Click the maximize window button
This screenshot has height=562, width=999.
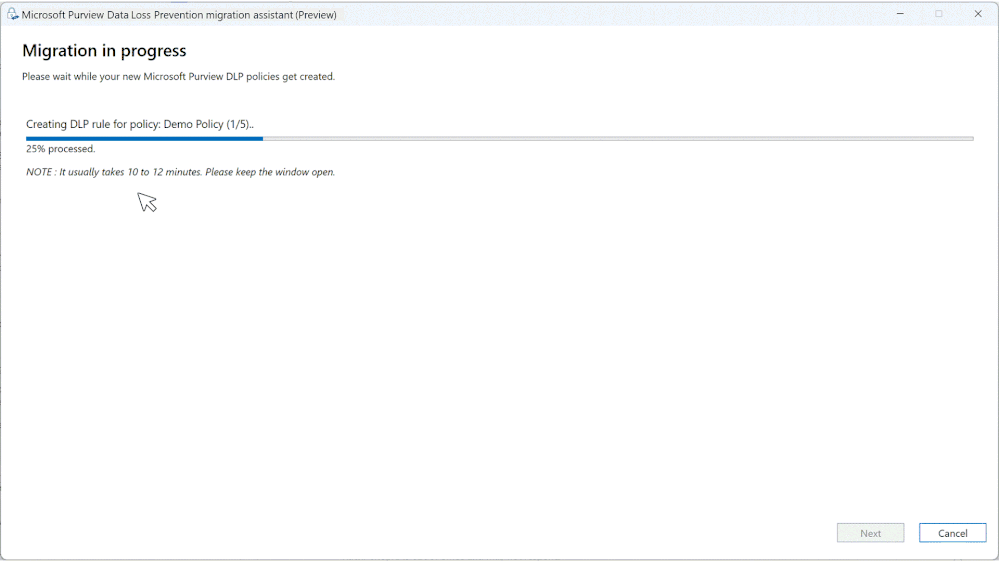pyautogui.click(x=938, y=13)
